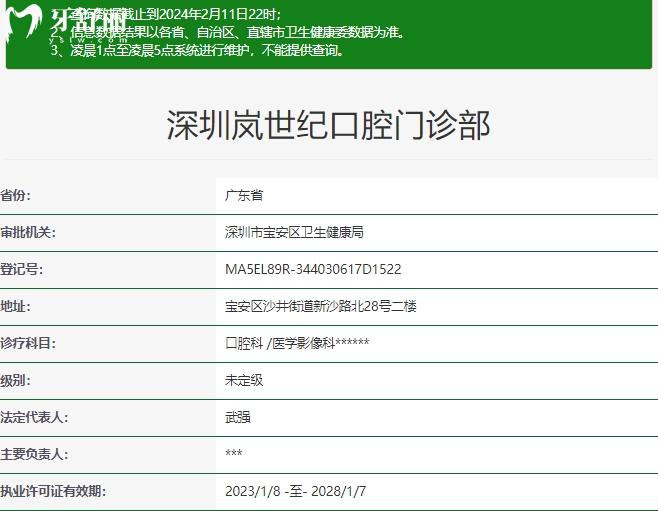Image resolution: width=658 pixels, height=511 pixels.
Task: Click registration number MA5EL89R-344030617D1522
Action: [313, 269]
